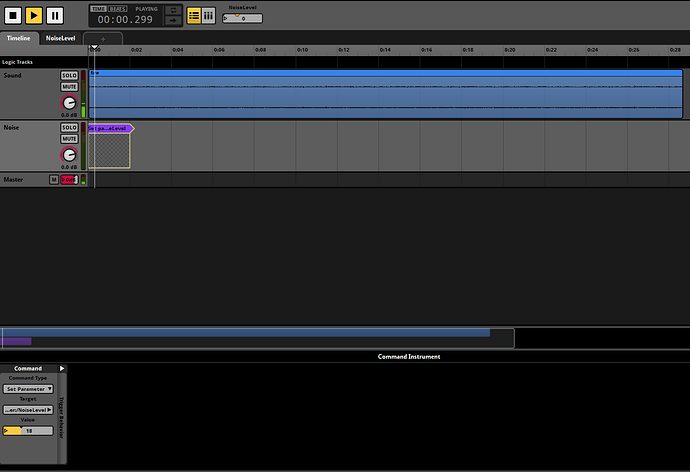Click the Command panel header

28,369
